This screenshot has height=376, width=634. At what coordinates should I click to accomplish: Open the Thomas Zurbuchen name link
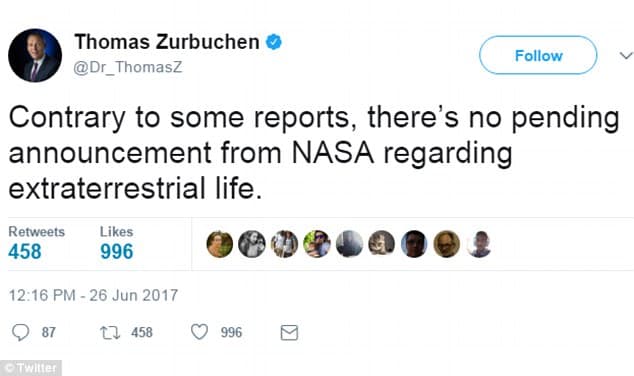167,42
